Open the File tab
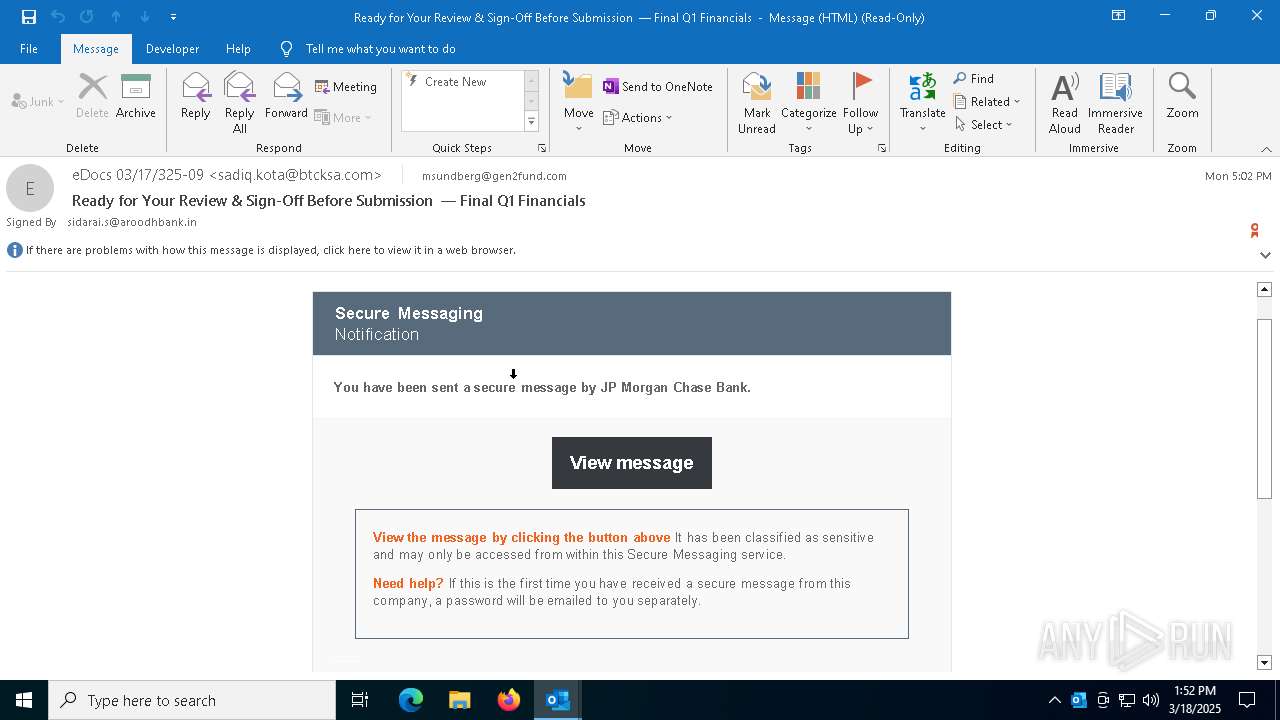The height and width of the screenshot is (720, 1280). pos(29,48)
